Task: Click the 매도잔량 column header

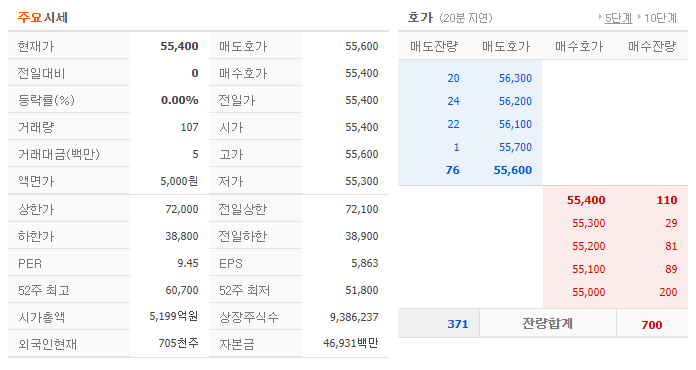Action: (434, 46)
